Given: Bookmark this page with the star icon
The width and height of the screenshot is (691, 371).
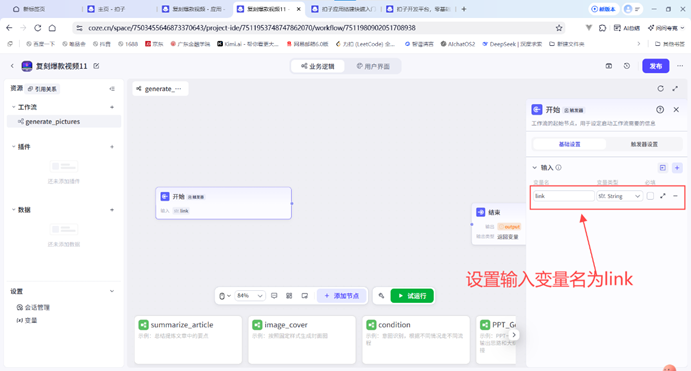Looking at the screenshot, I should coord(559,28).
